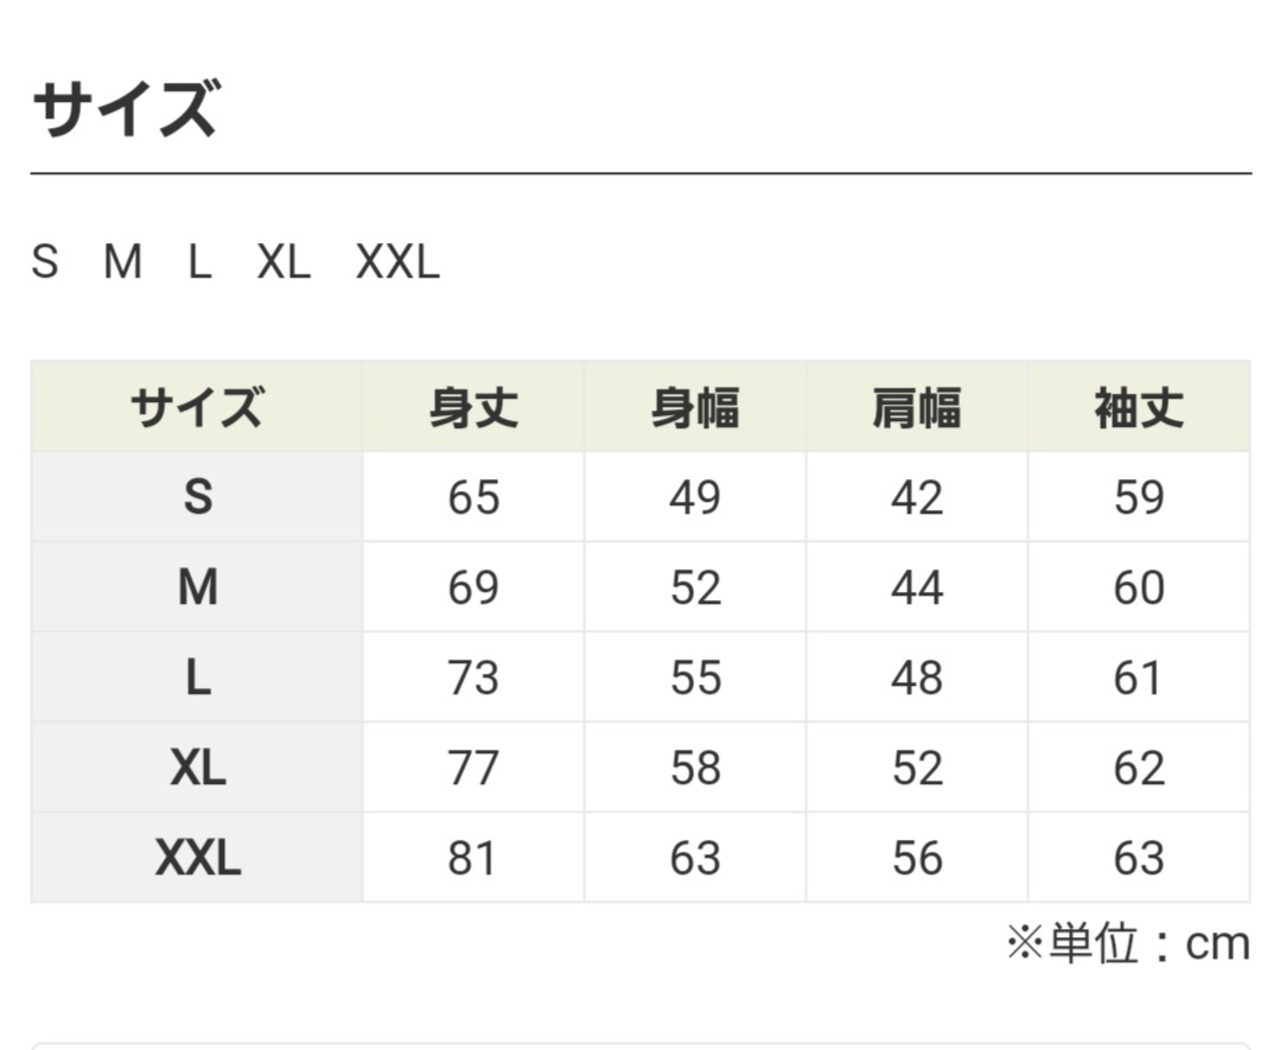Select the S row label in table
This screenshot has width=1280, height=1050.
pyautogui.click(x=198, y=497)
